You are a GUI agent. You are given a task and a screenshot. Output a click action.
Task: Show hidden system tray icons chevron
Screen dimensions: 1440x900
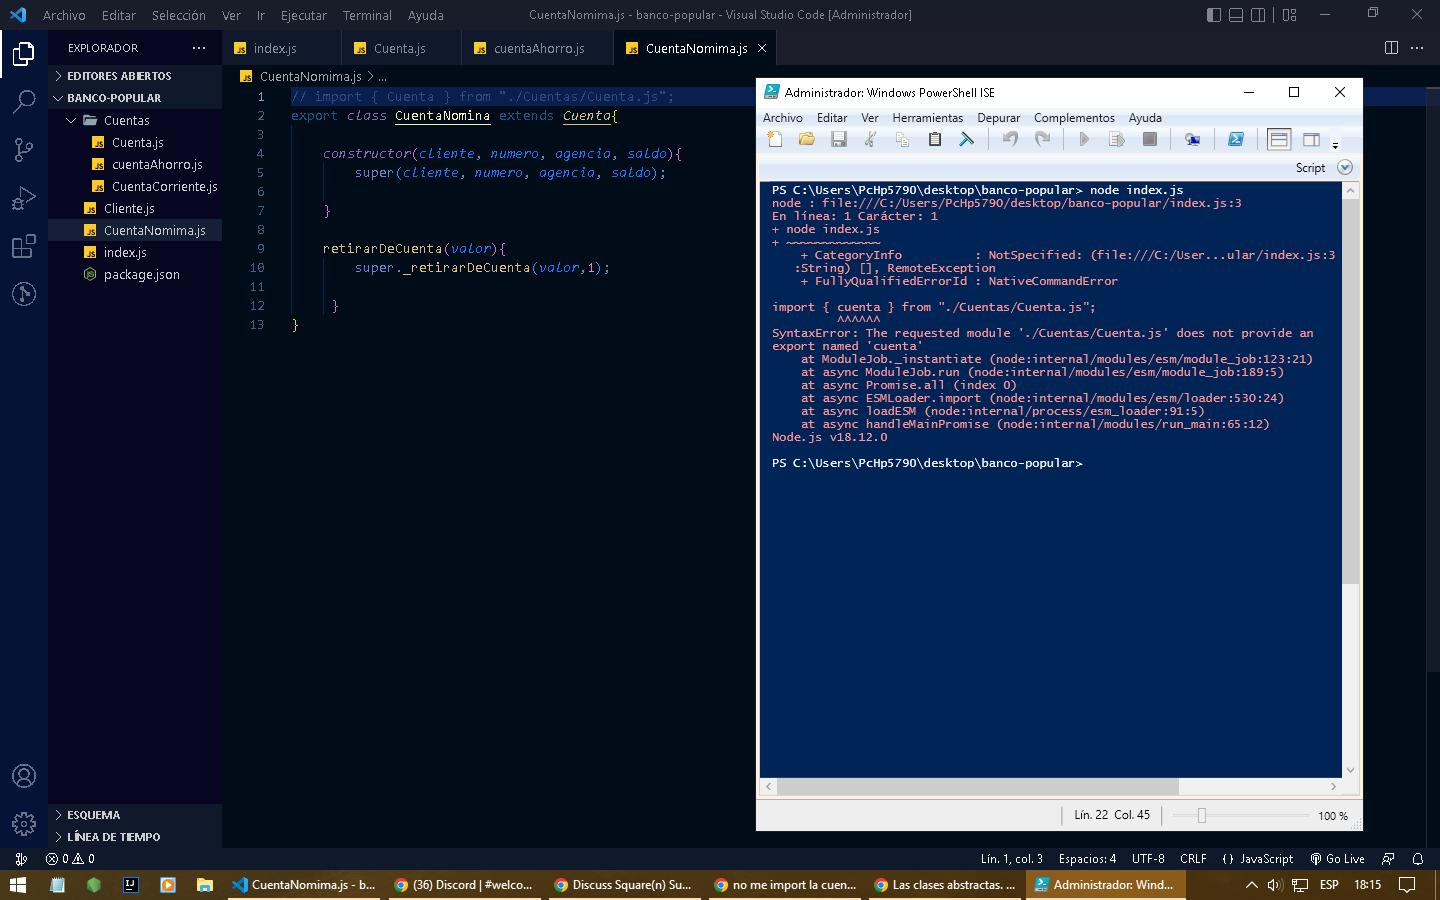click(1251, 885)
